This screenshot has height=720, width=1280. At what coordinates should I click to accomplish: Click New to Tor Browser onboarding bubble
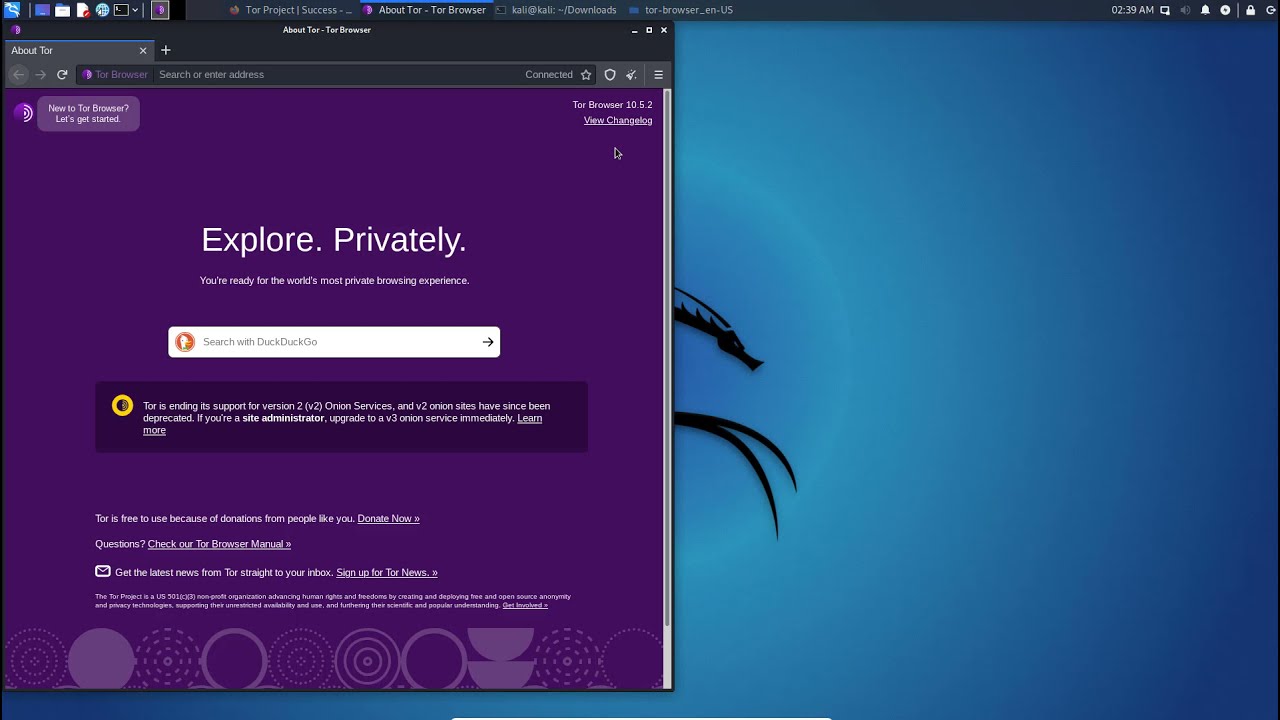point(88,113)
